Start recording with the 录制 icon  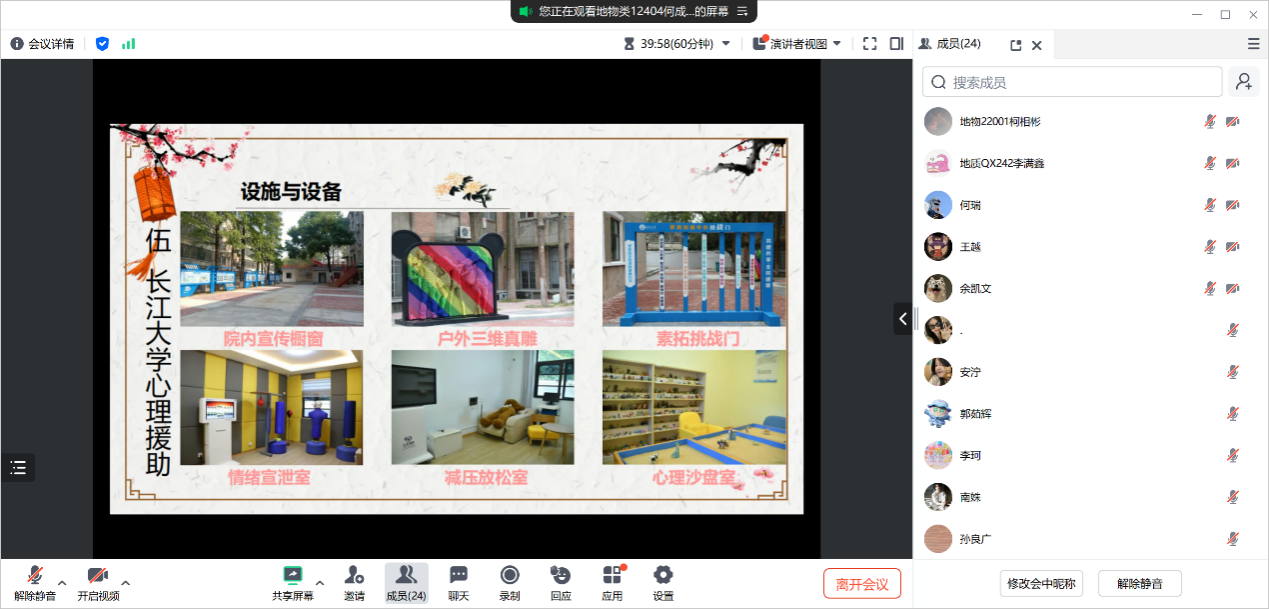point(510,575)
